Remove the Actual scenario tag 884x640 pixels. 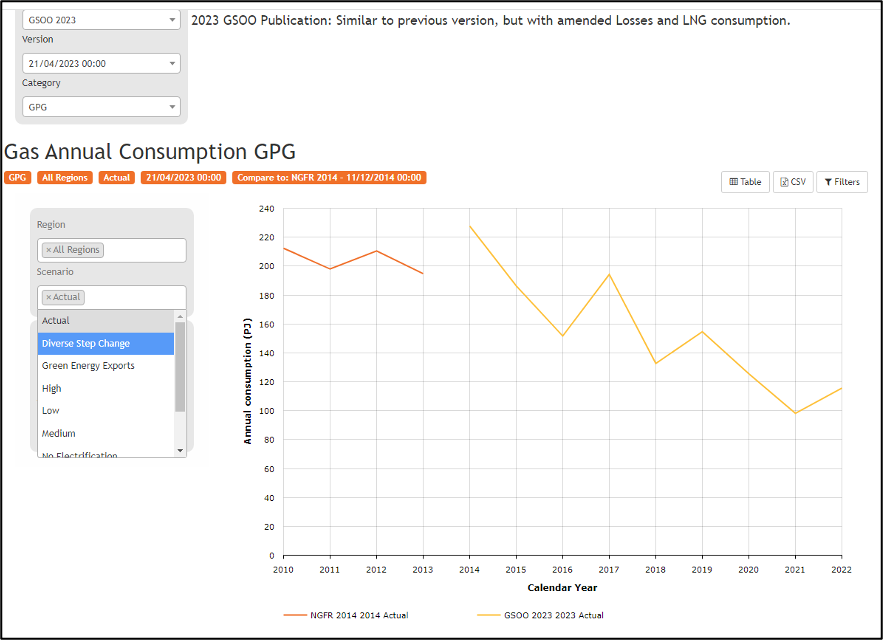point(48,297)
